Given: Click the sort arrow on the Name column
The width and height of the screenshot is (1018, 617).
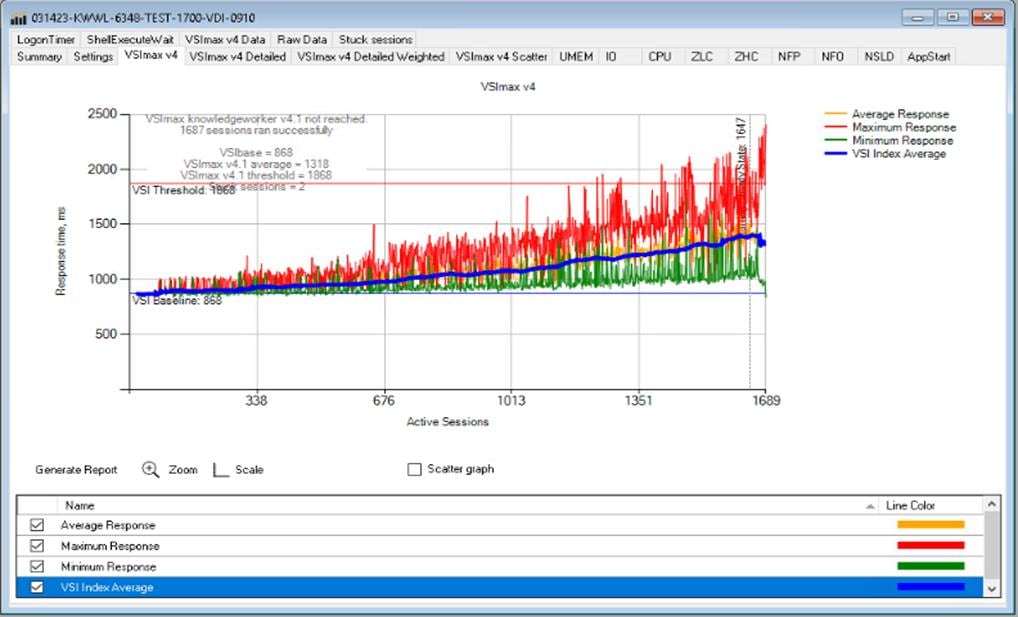Looking at the screenshot, I should pyautogui.click(x=869, y=505).
